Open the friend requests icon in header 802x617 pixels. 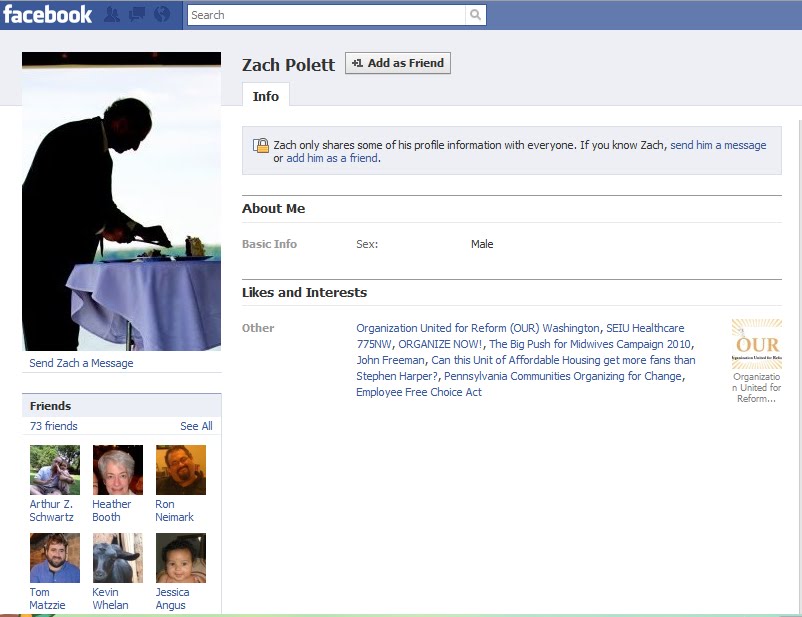[112, 15]
